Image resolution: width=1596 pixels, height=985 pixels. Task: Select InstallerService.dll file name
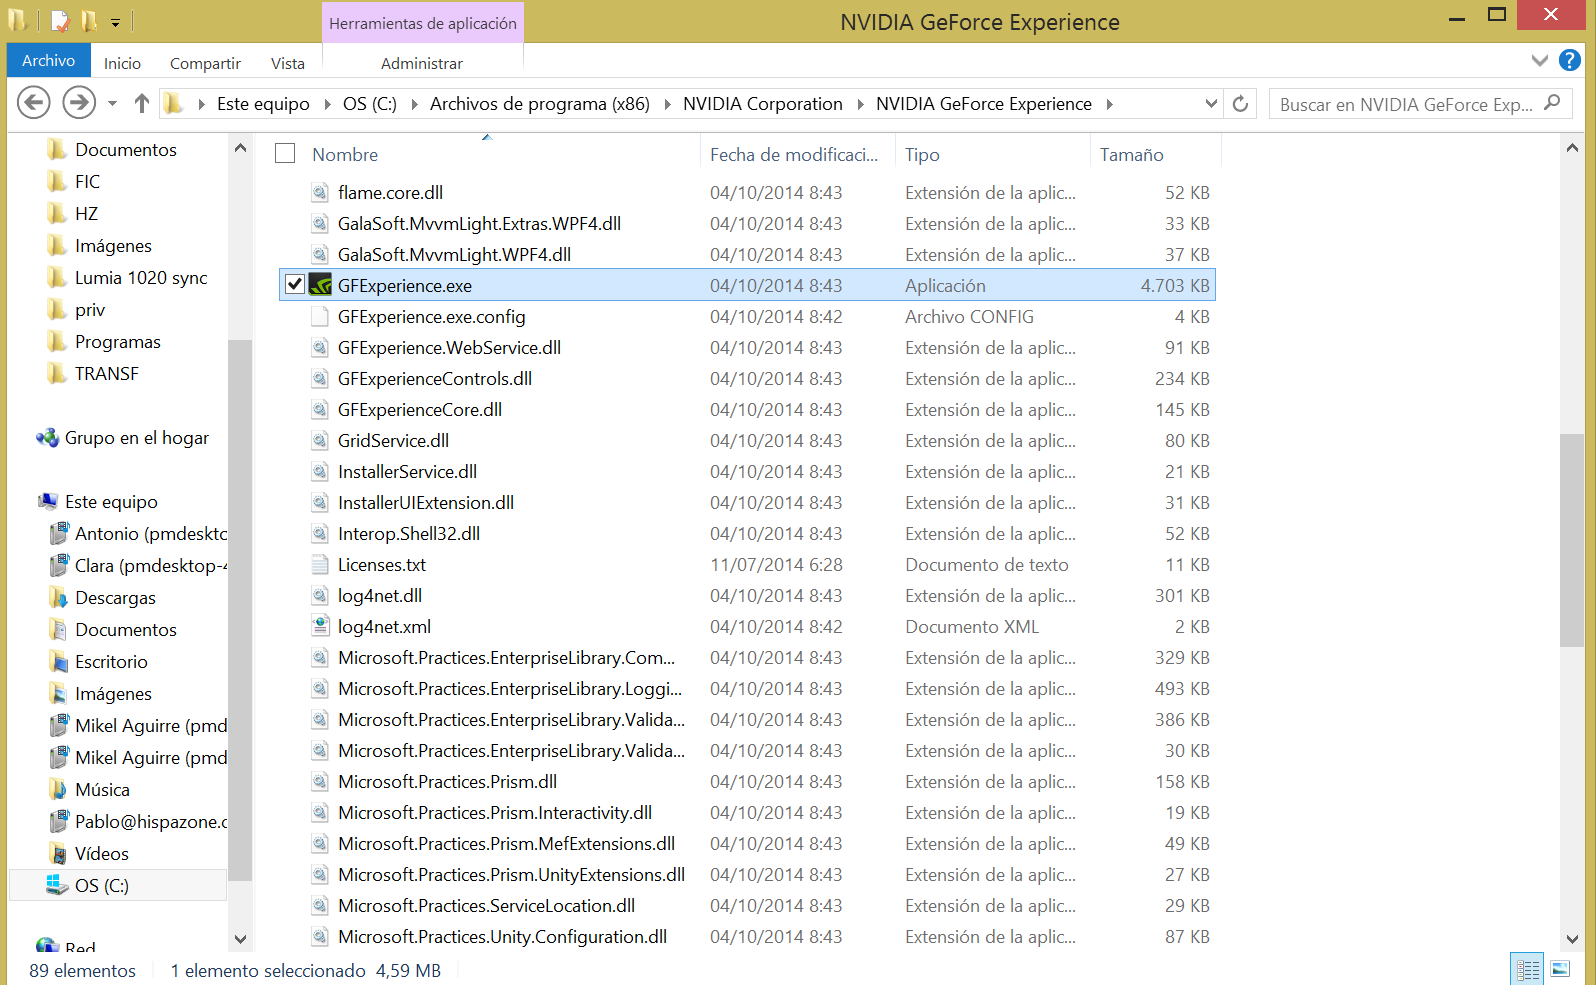point(407,471)
